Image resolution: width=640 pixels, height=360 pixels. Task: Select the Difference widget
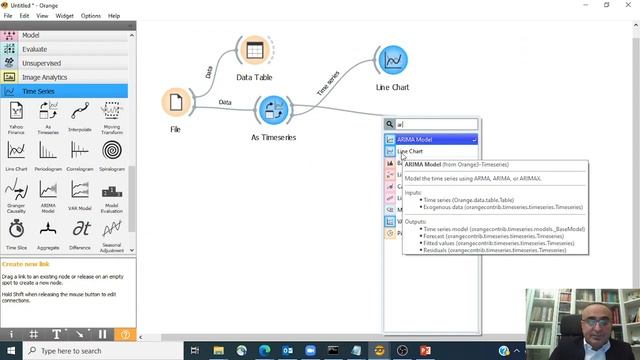click(x=80, y=235)
